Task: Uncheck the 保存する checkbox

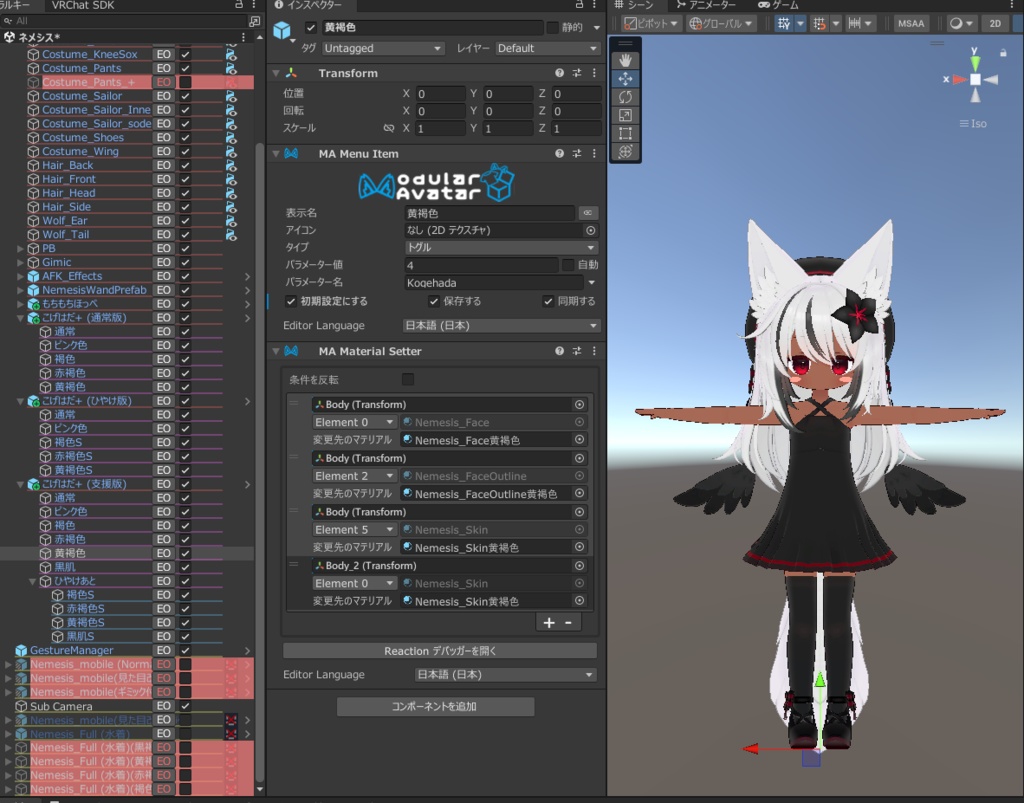Action: pyautogui.click(x=434, y=301)
